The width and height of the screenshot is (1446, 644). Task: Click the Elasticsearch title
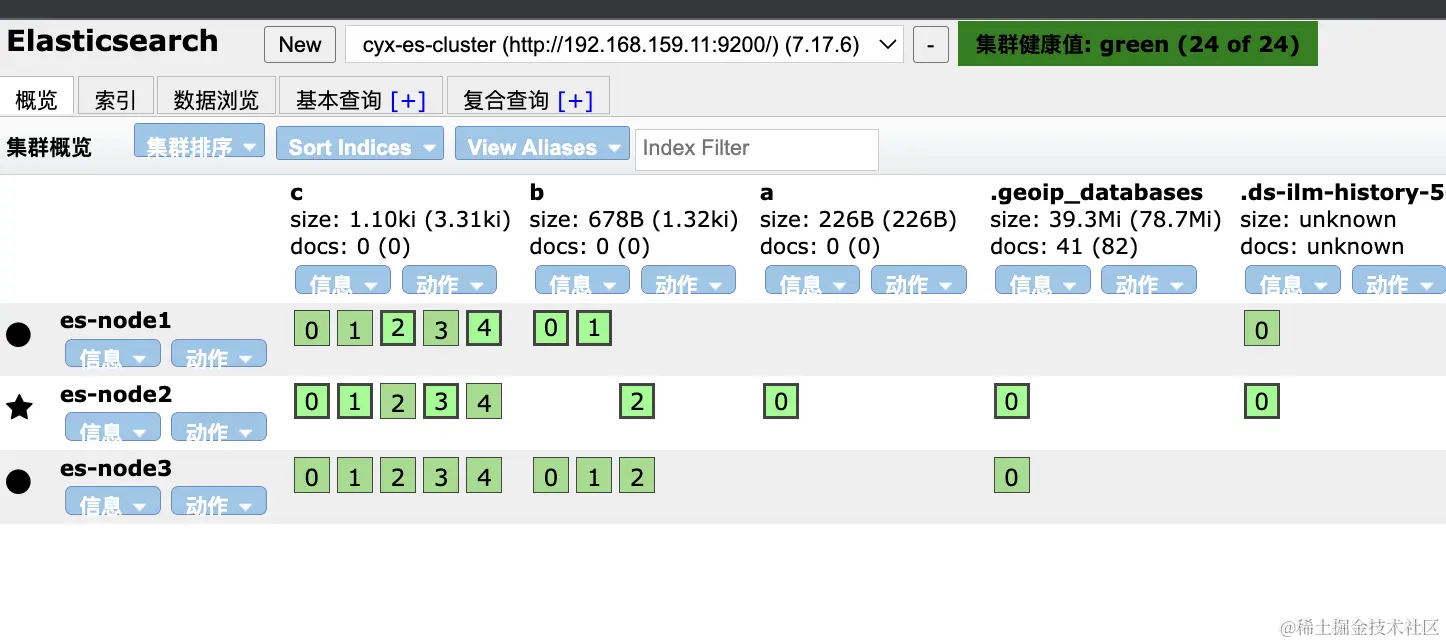click(112, 41)
